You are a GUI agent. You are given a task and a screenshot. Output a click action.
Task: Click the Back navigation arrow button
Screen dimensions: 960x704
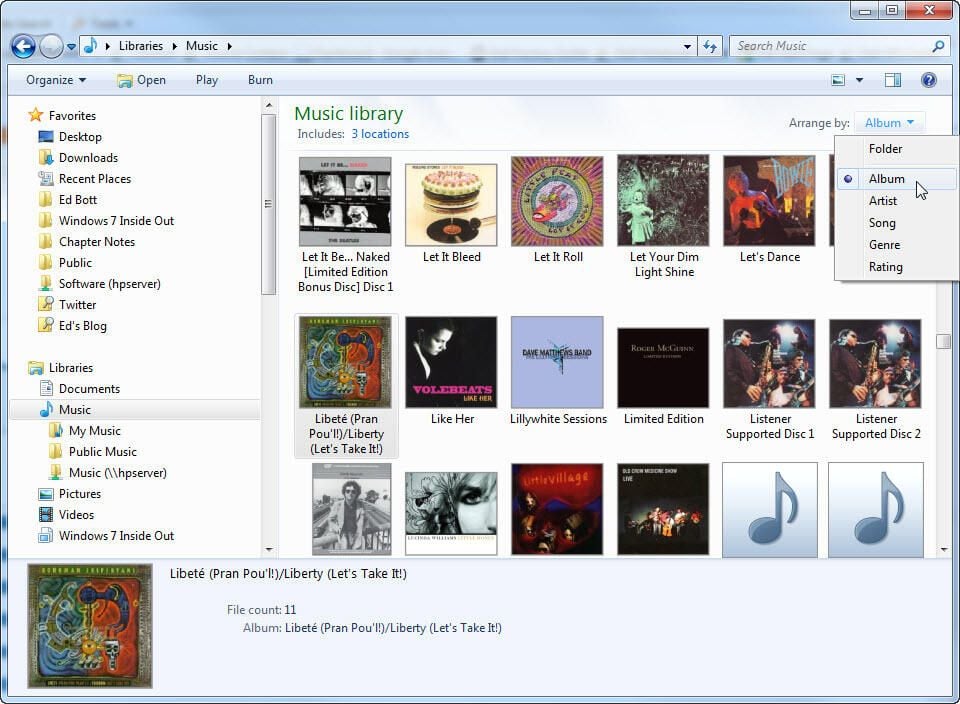click(23, 47)
